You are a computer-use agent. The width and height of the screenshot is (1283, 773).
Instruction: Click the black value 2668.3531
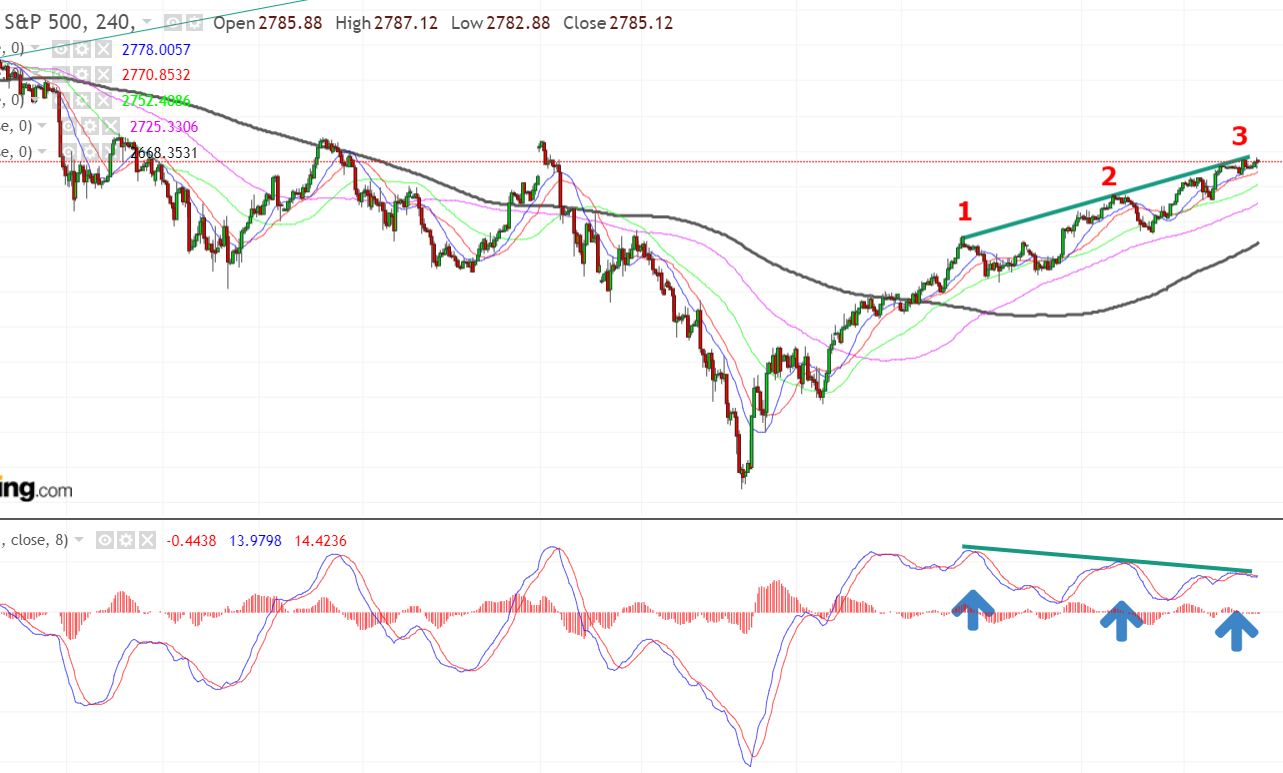pyautogui.click(x=164, y=152)
